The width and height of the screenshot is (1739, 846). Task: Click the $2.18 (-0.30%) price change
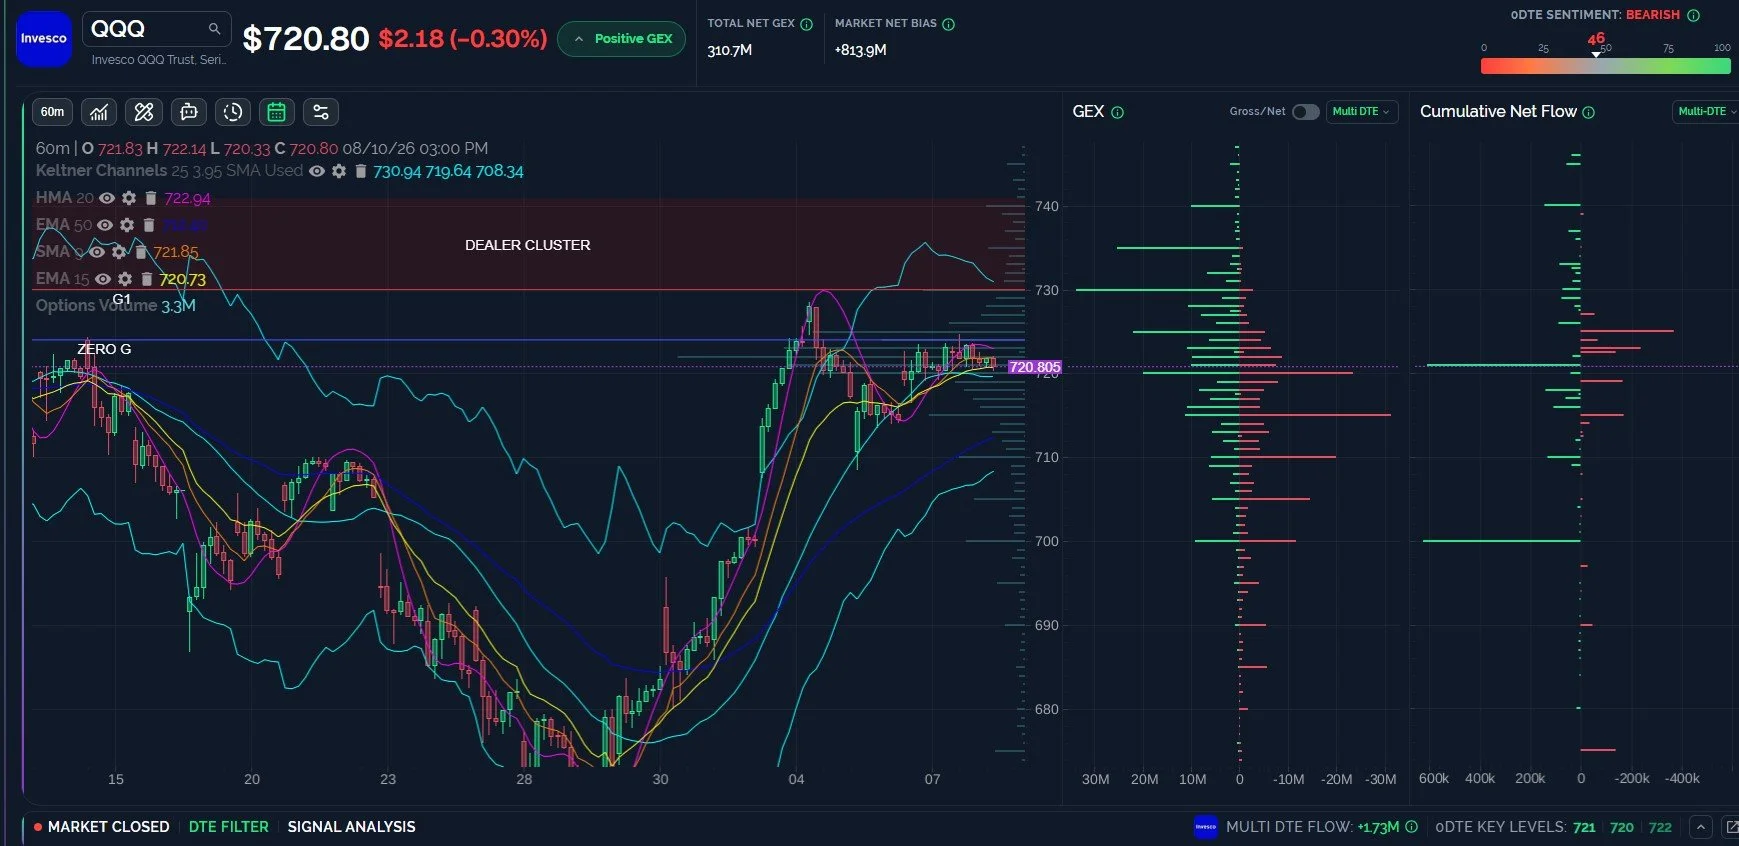463,39
